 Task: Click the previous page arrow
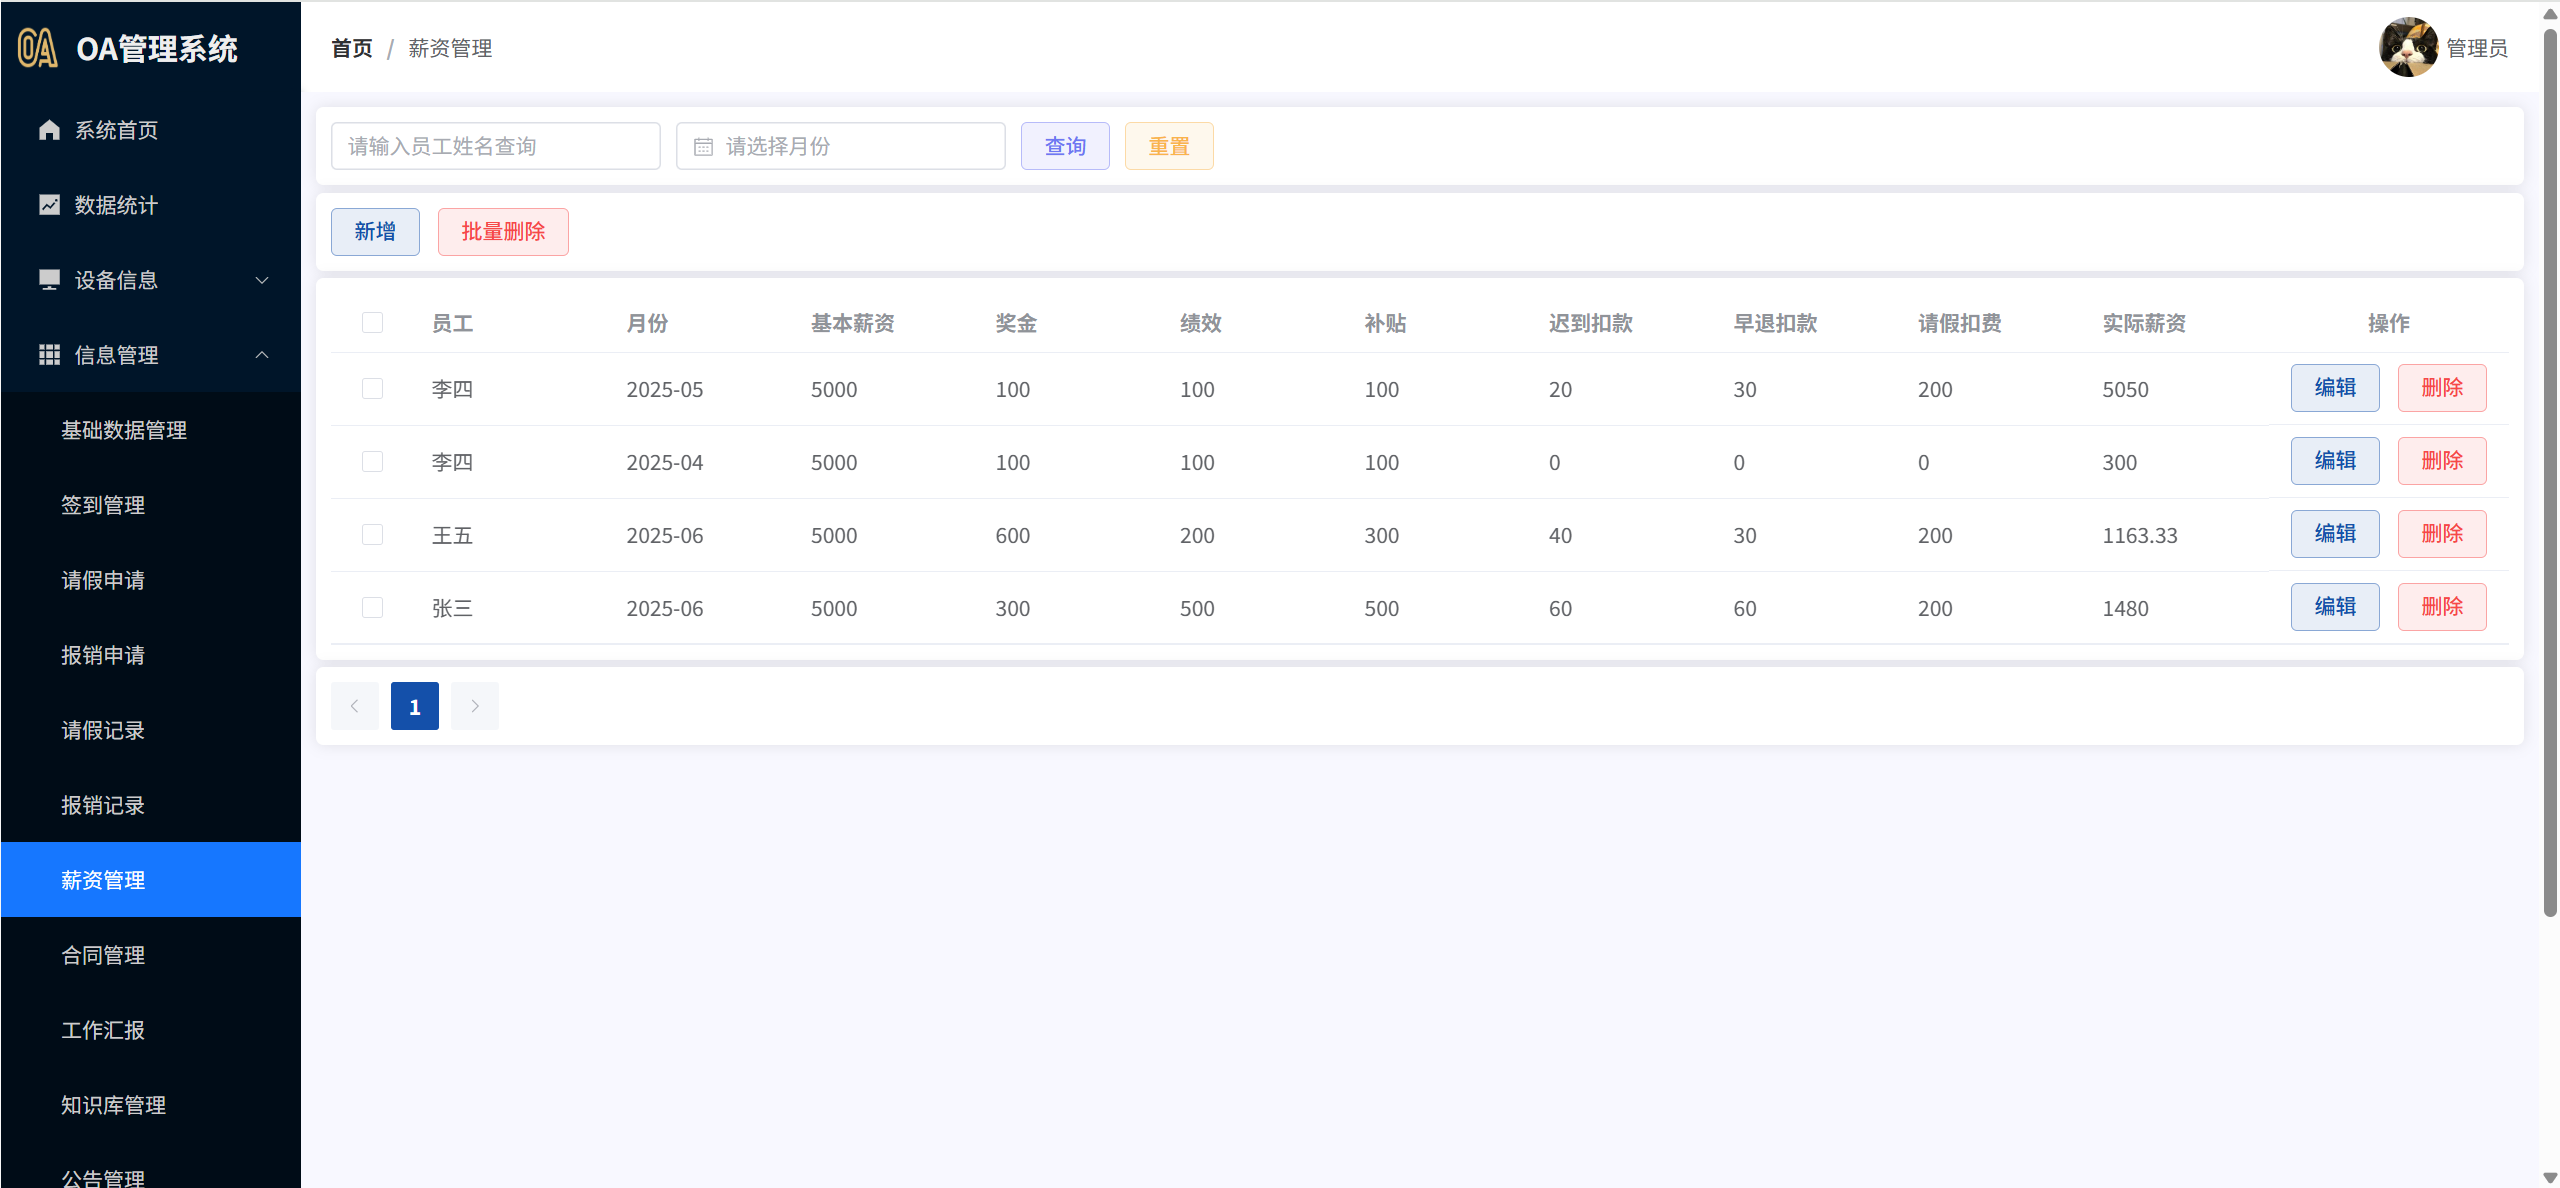tap(355, 706)
